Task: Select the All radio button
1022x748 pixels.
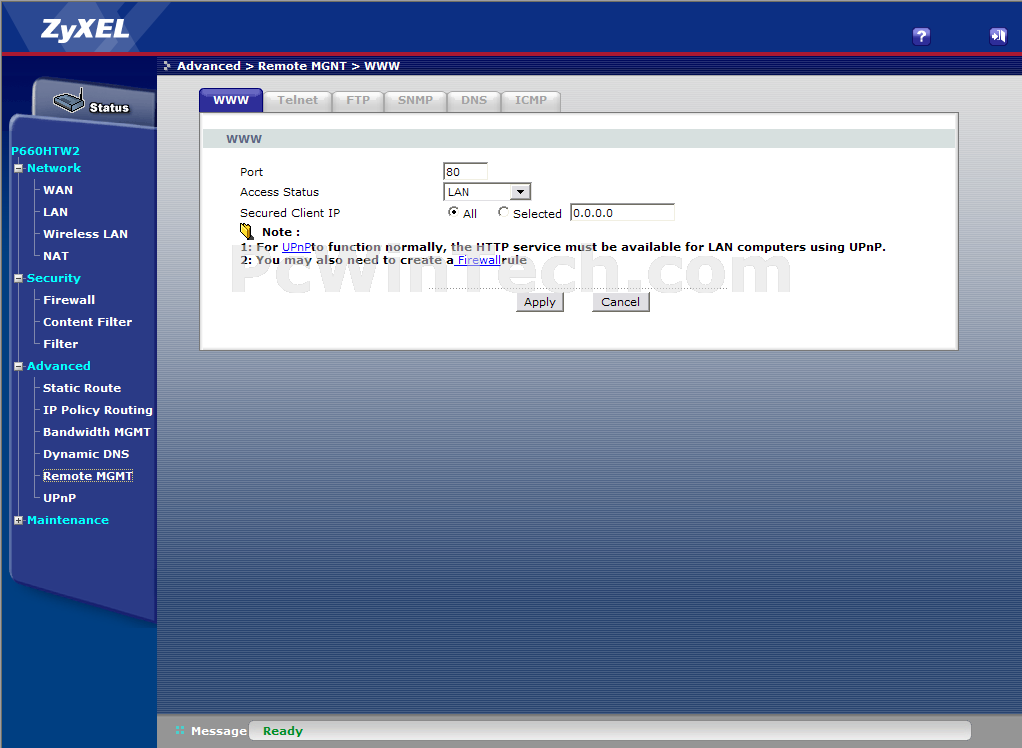Action: tap(453, 212)
